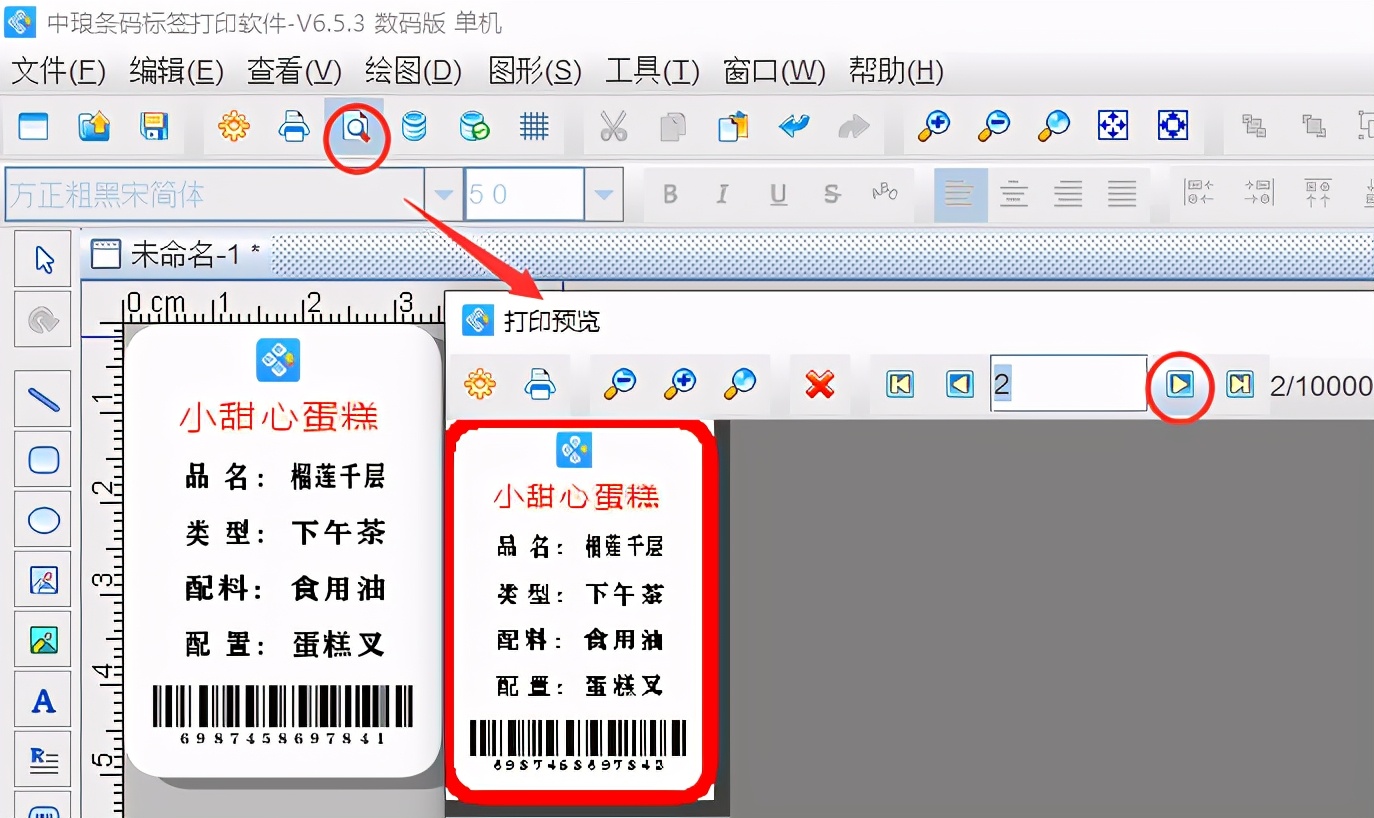Select the ellipse drawing tool
The height and width of the screenshot is (818, 1374).
[43, 520]
